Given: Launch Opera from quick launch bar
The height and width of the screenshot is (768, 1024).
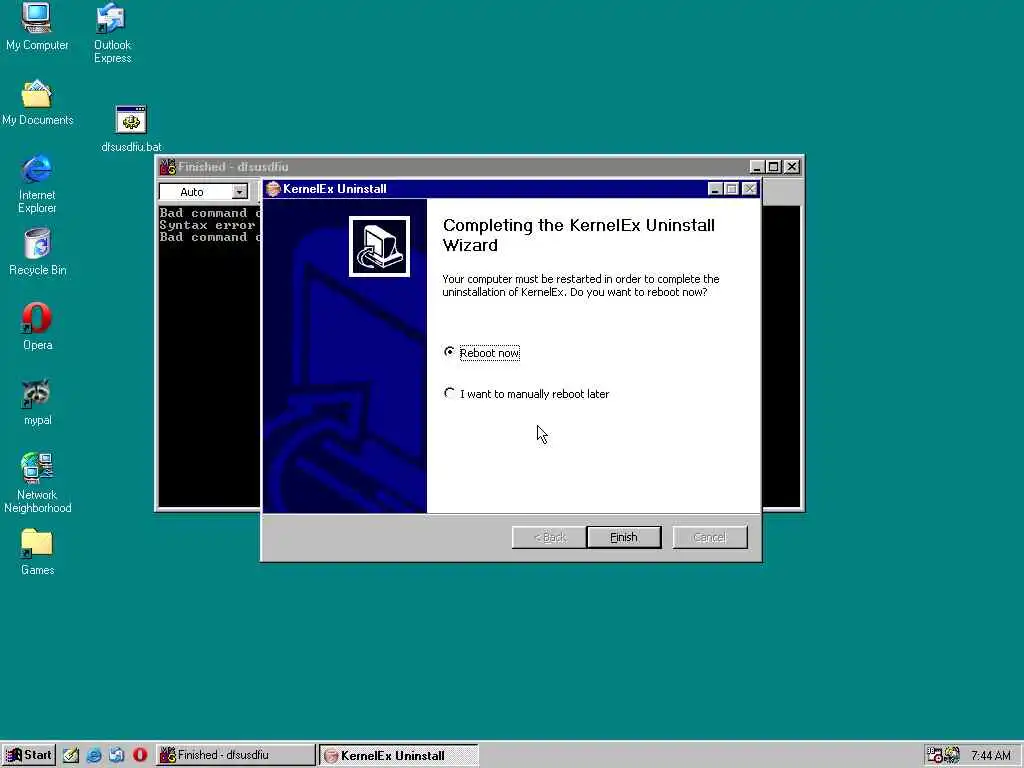Looking at the screenshot, I should (x=140, y=755).
